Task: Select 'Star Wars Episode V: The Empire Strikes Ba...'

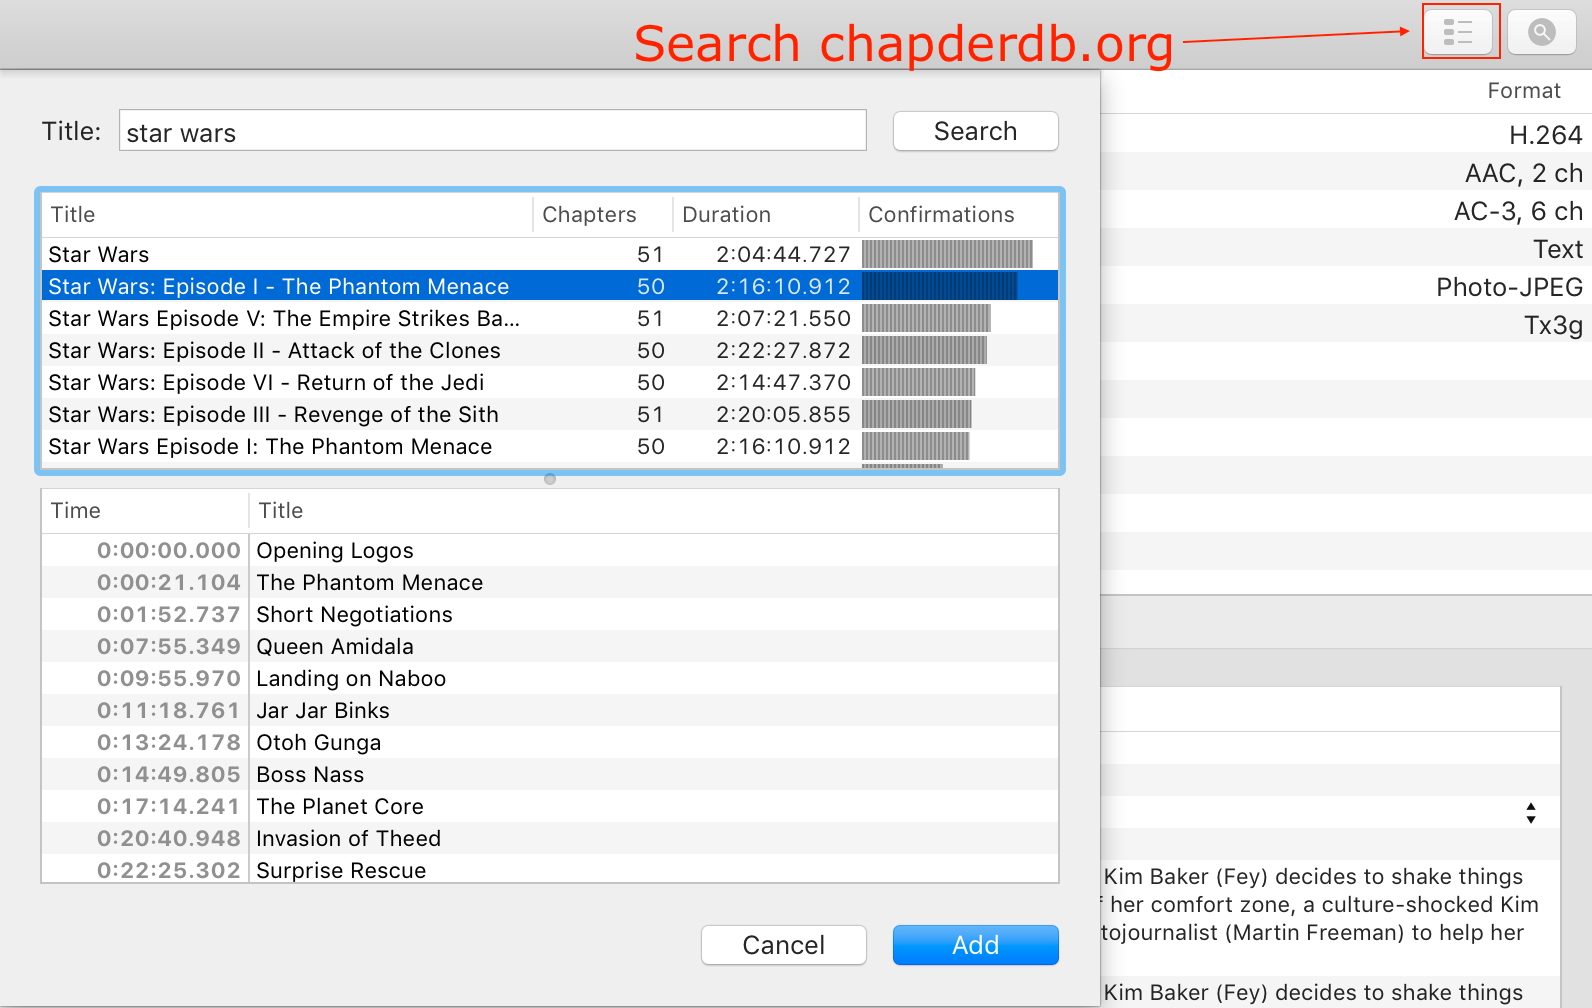Action: tap(550, 318)
